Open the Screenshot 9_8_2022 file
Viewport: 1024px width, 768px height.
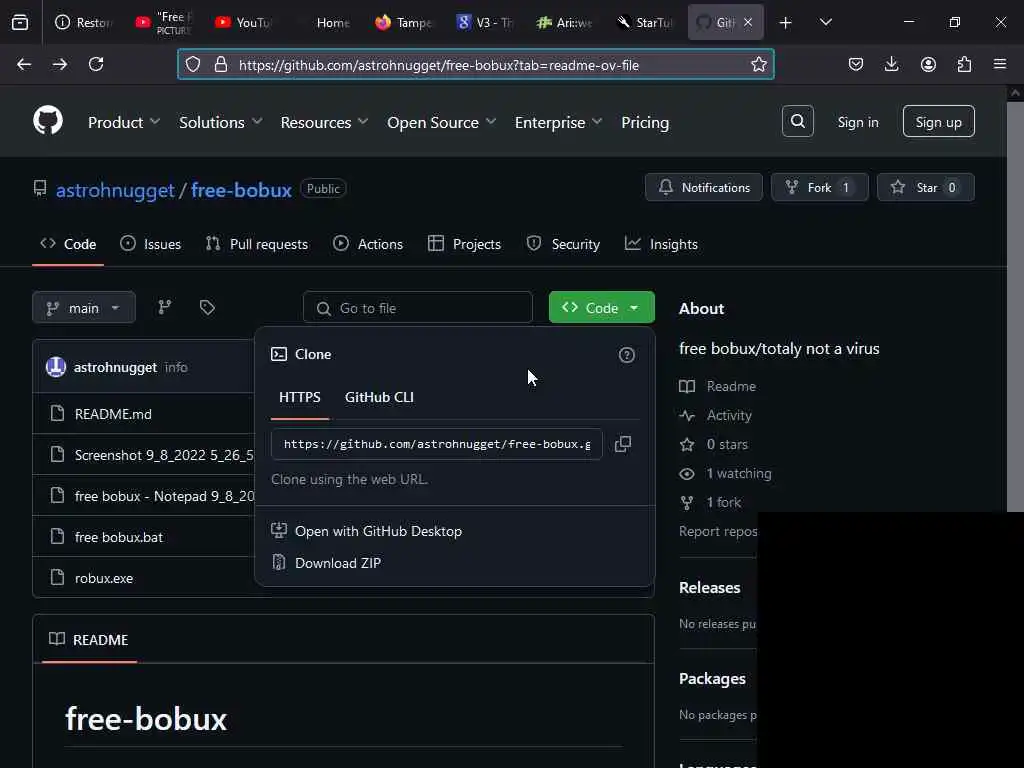click(x=164, y=455)
